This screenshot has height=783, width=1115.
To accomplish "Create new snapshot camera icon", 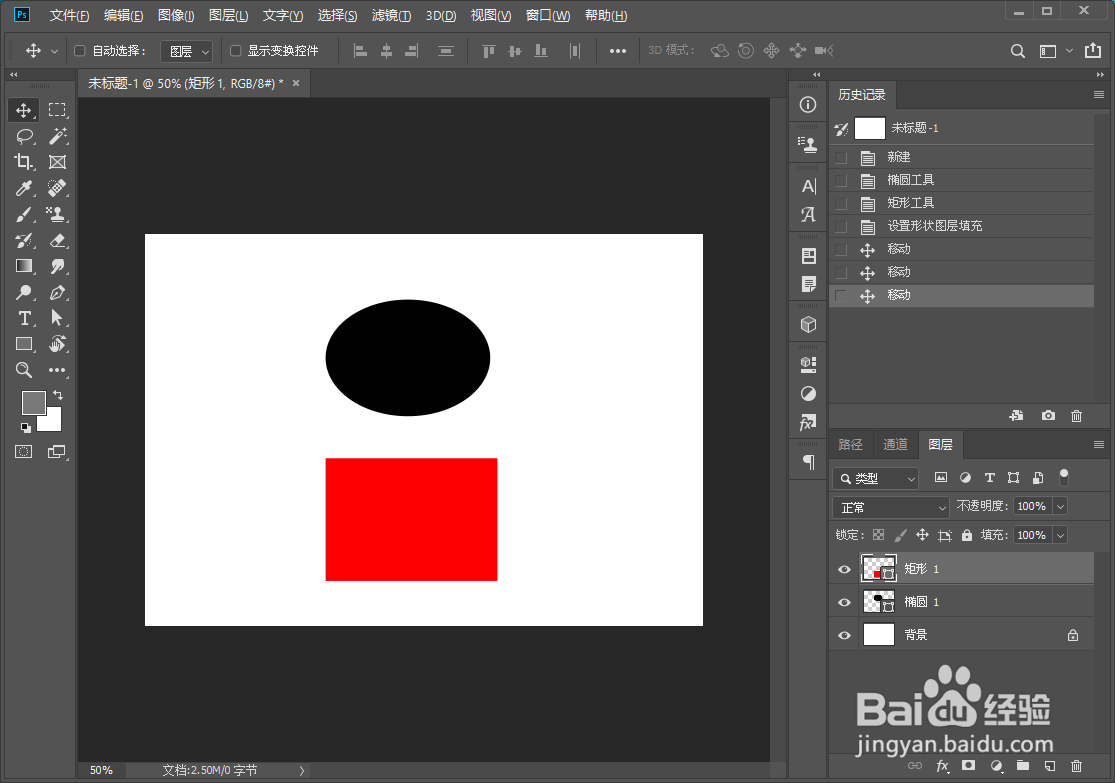I will [1048, 415].
